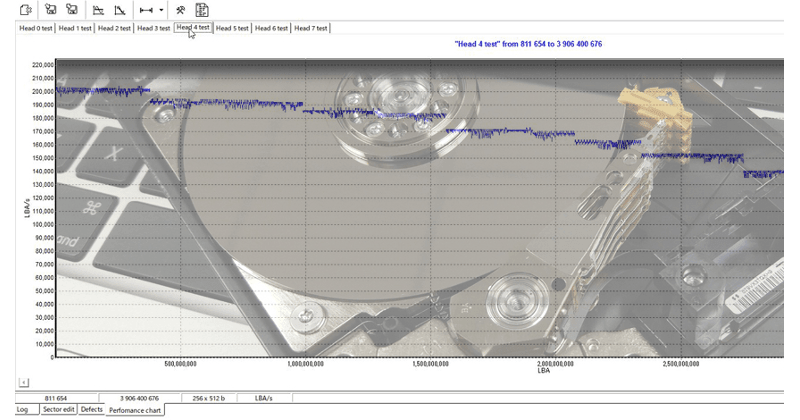Switch to the Head 7 test tab
Image resolution: width=800 pixels, height=420 pixels.
tap(310, 28)
